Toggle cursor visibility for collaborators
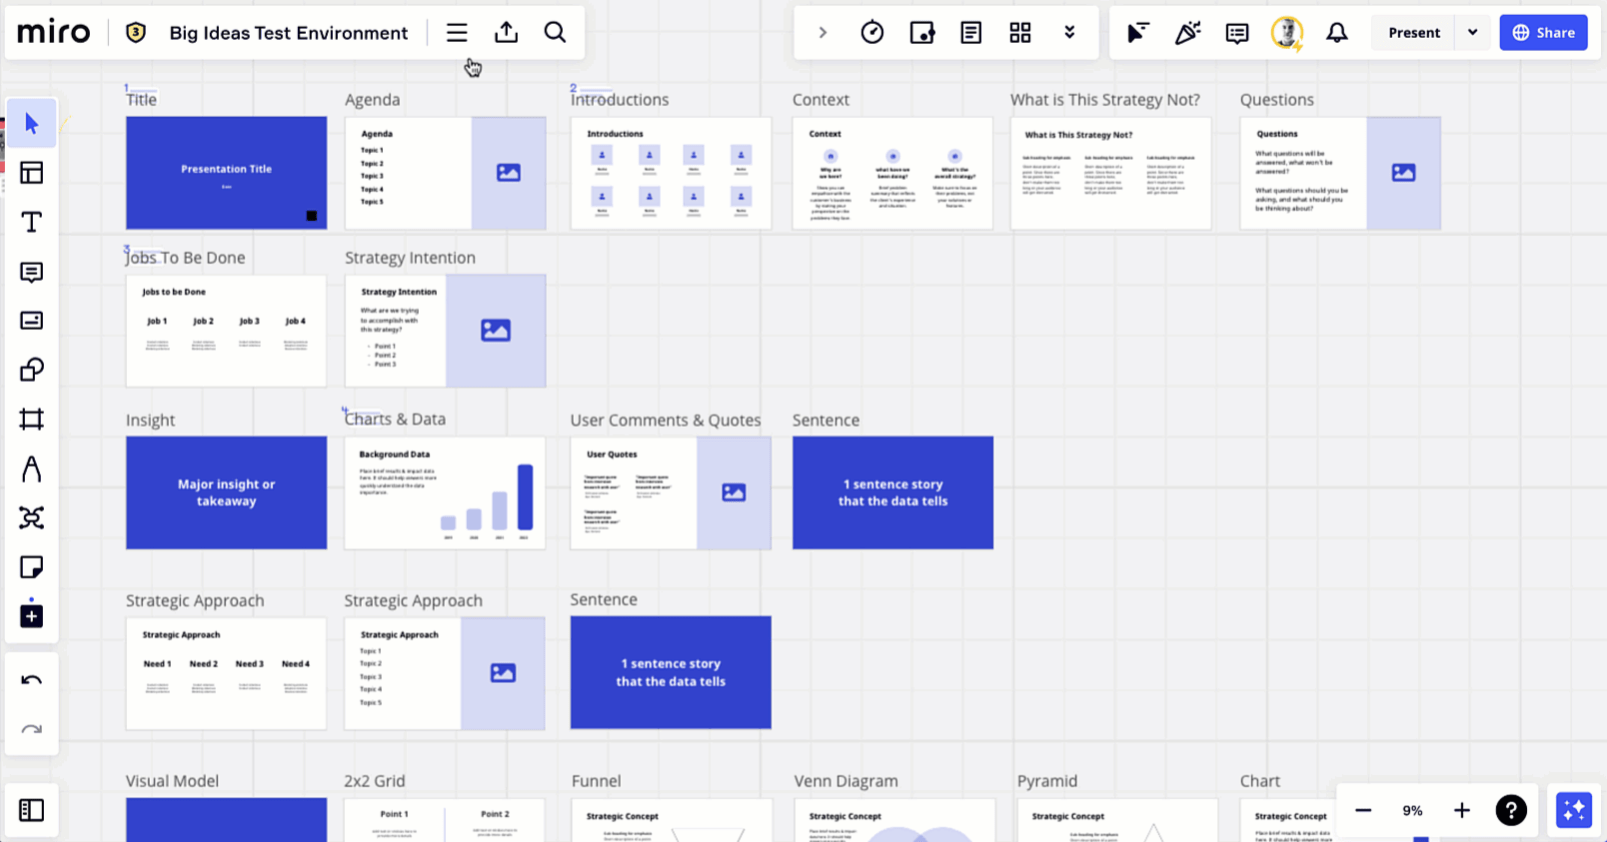Image resolution: width=1607 pixels, height=842 pixels. 1137,33
